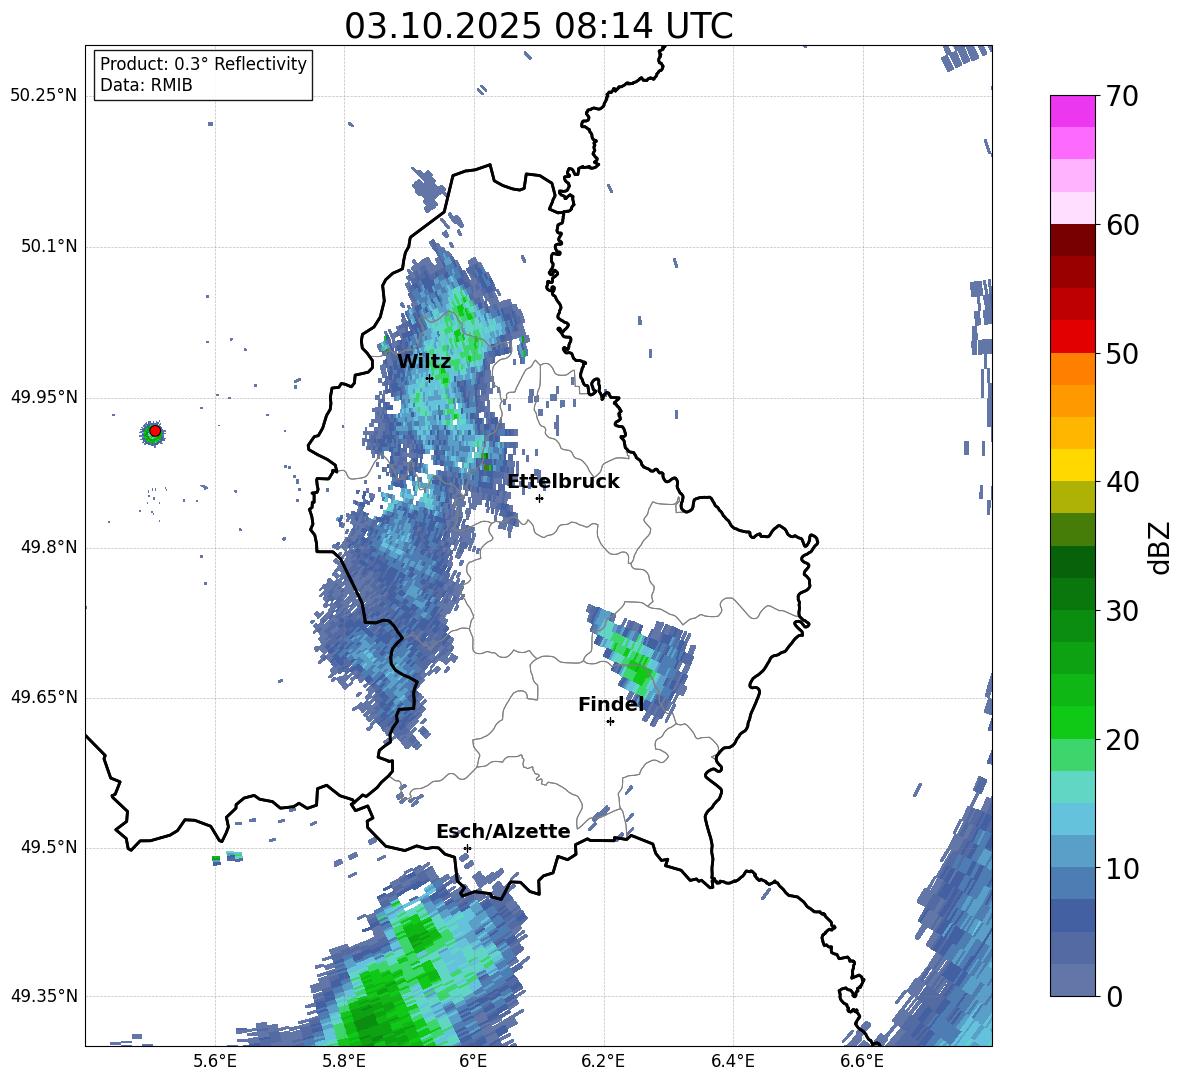Screen dimensions: 1184x1081
Task: Click the red radar site marker
Action: point(155,431)
